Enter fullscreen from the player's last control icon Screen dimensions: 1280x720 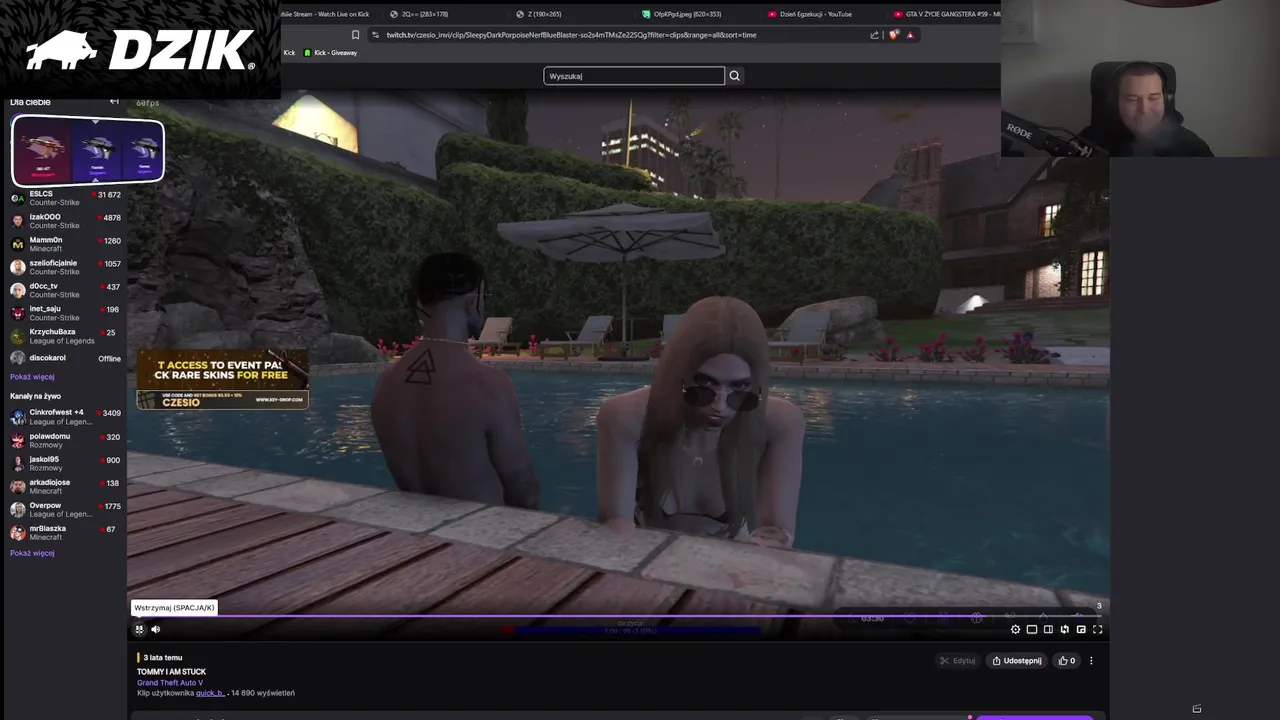point(1097,629)
